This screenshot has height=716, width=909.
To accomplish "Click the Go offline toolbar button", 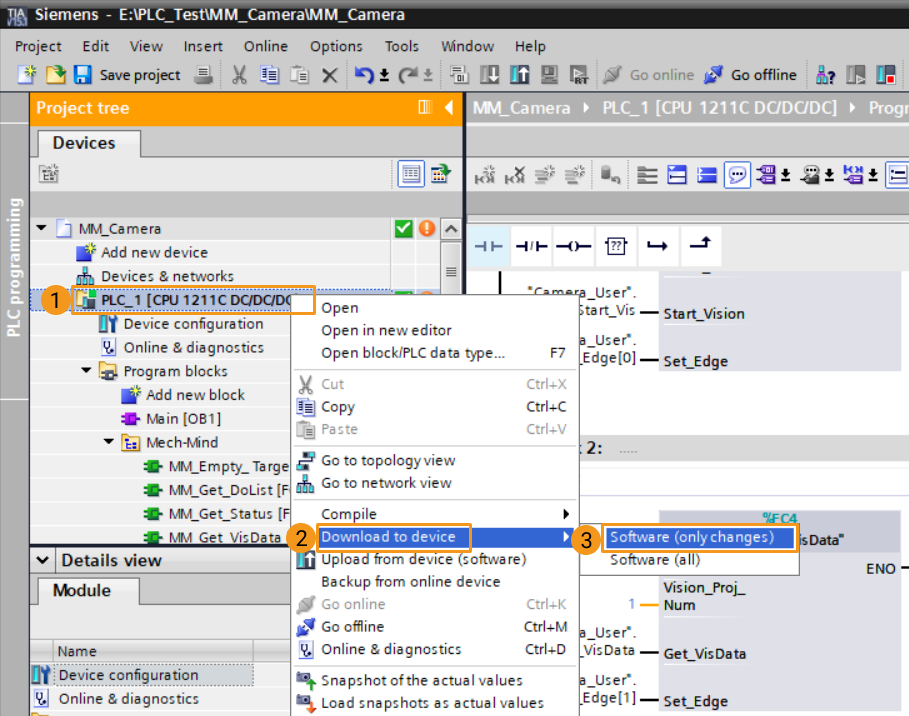I will 750,75.
